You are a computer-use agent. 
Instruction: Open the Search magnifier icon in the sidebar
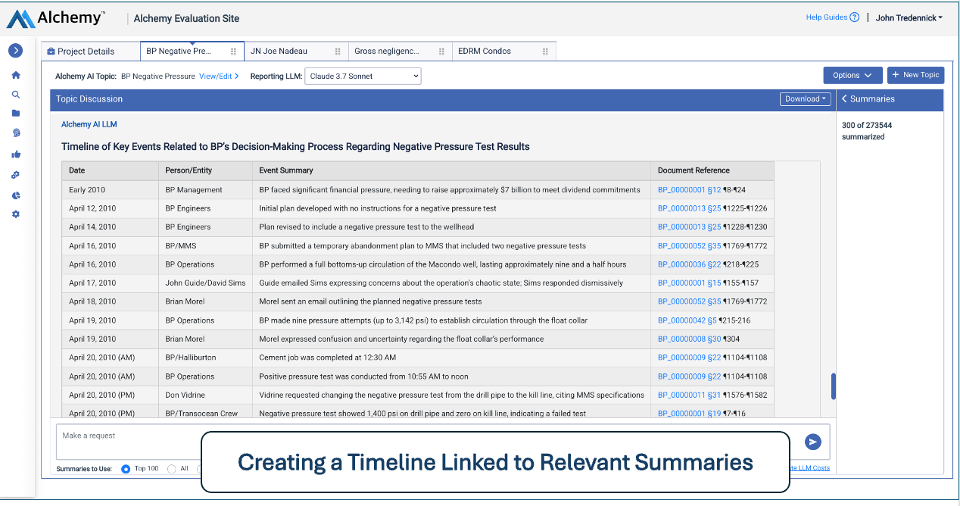pos(16,94)
